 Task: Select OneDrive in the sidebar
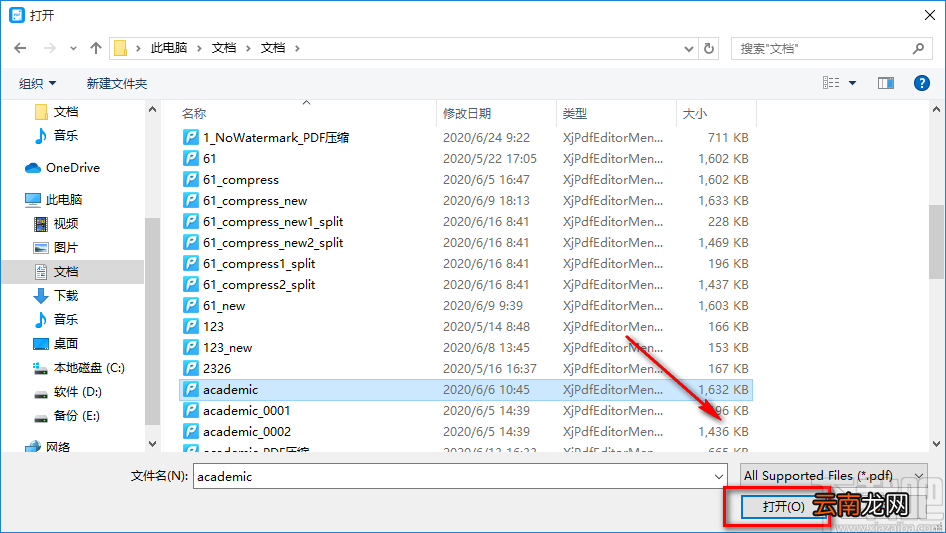point(72,168)
